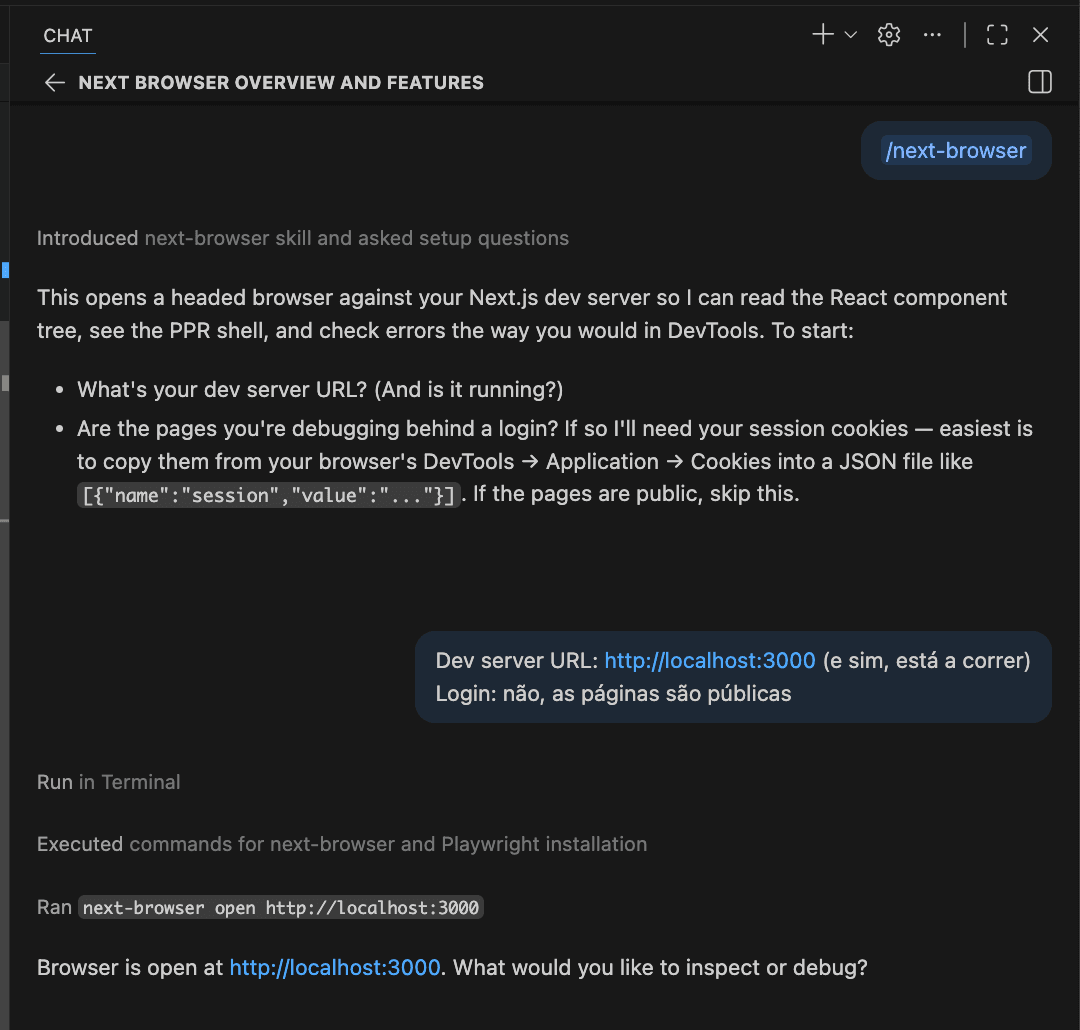Select the 'Dev server URL' user message bubble
This screenshot has height=1030, width=1080.
(733, 677)
